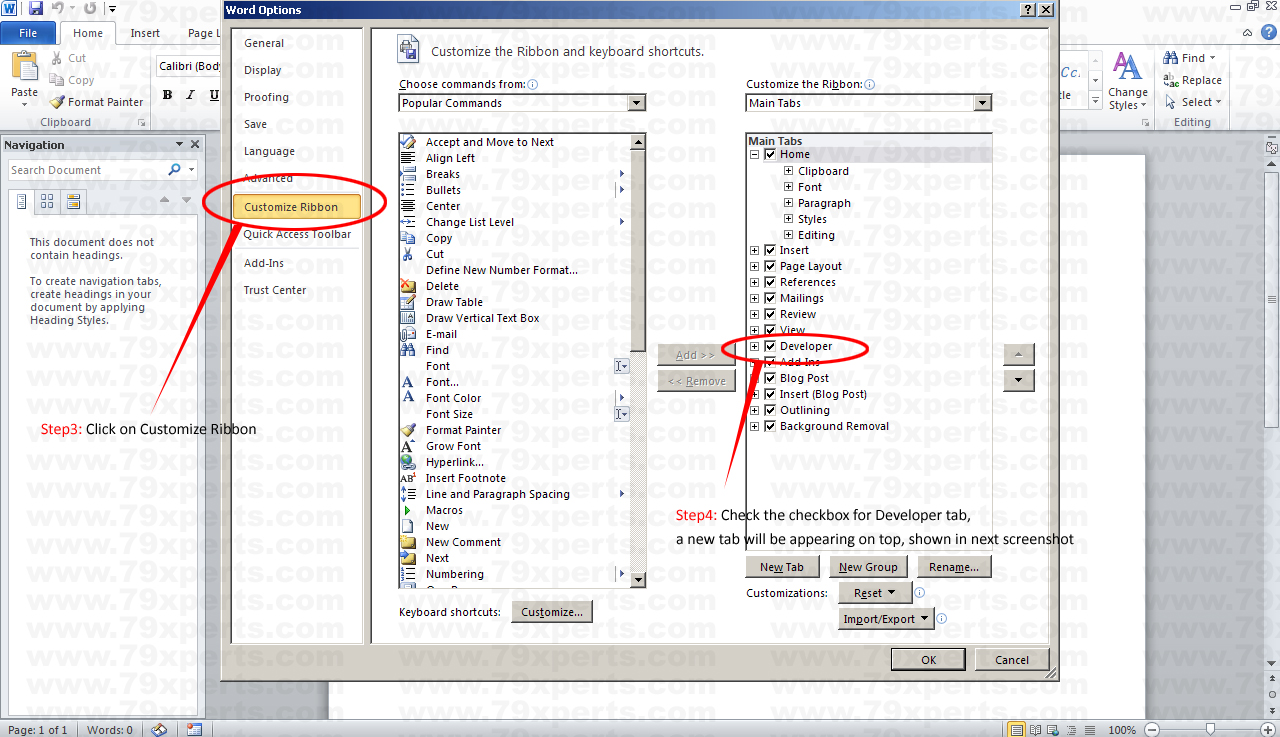1280x737 pixels.
Task: Close the Navigation pane
Action: tap(195, 145)
